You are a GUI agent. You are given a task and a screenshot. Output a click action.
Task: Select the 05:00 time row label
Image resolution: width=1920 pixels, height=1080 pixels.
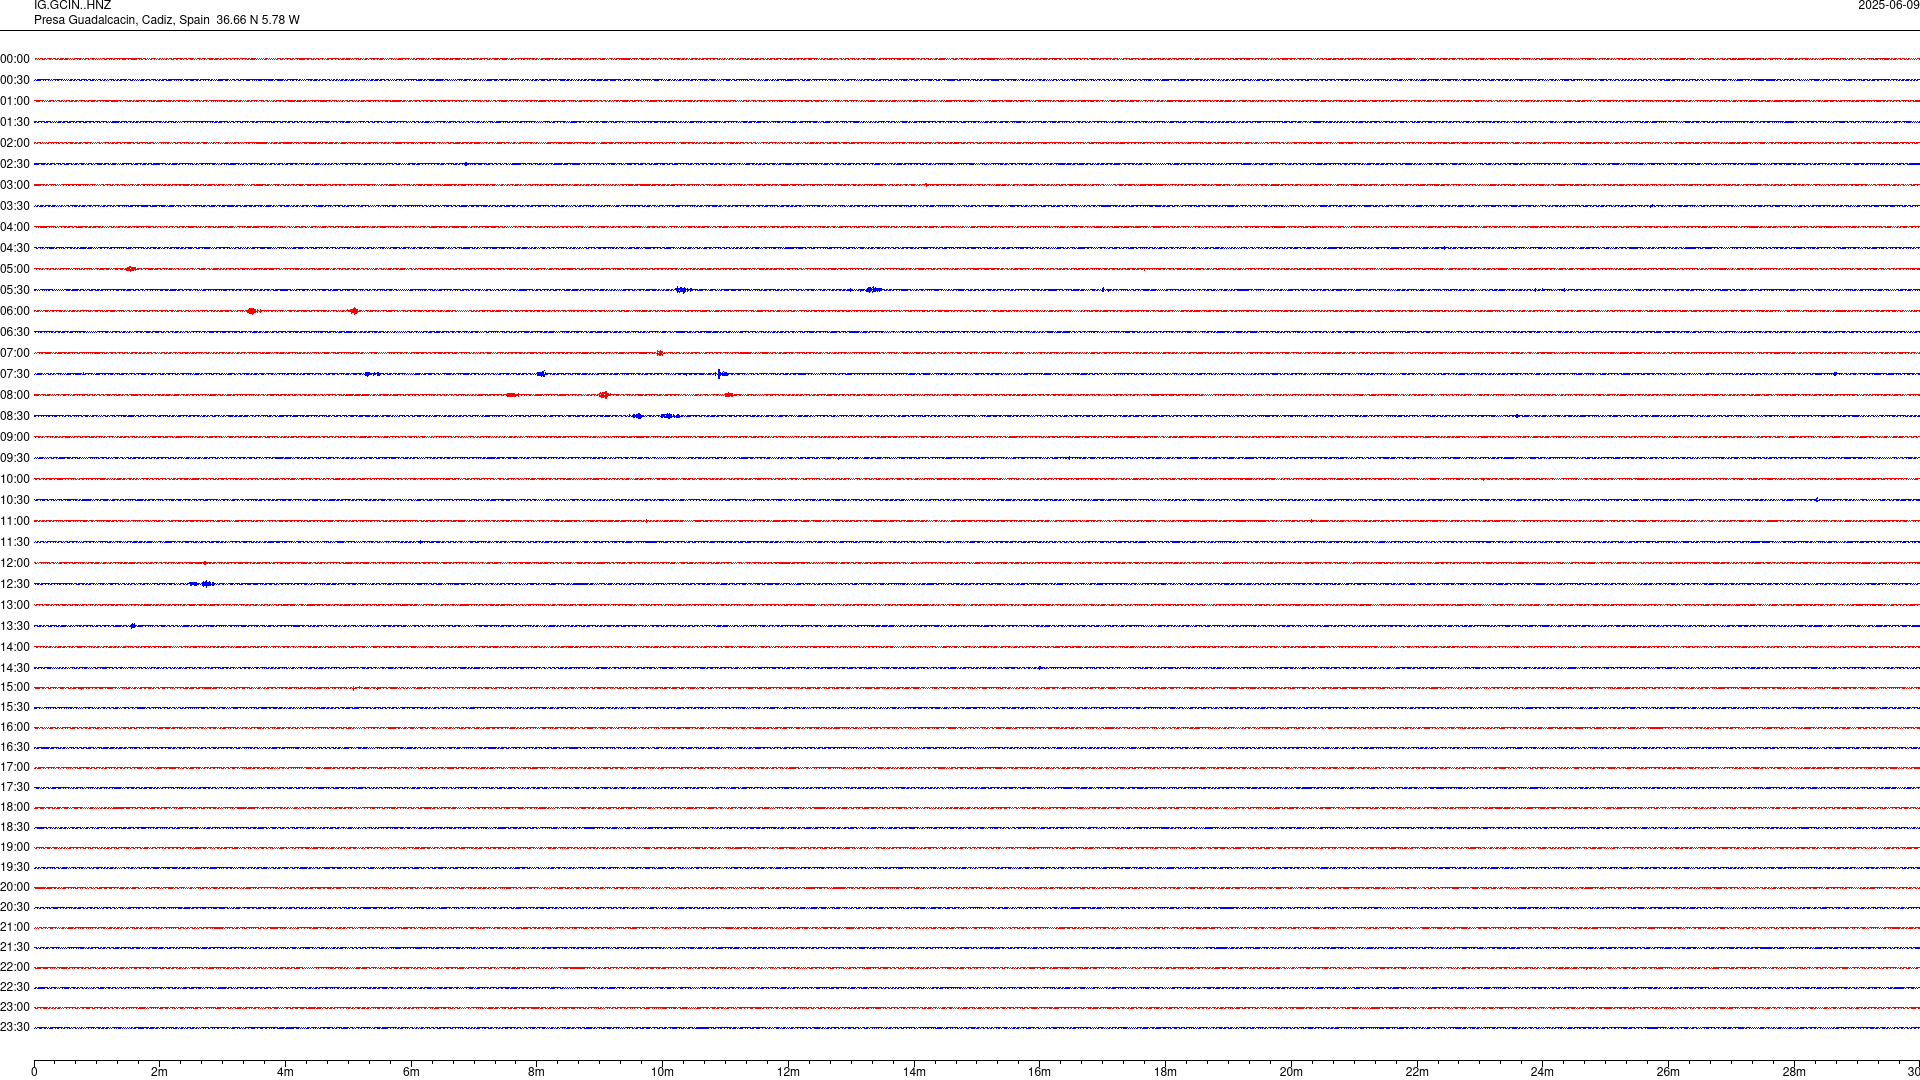coord(15,269)
